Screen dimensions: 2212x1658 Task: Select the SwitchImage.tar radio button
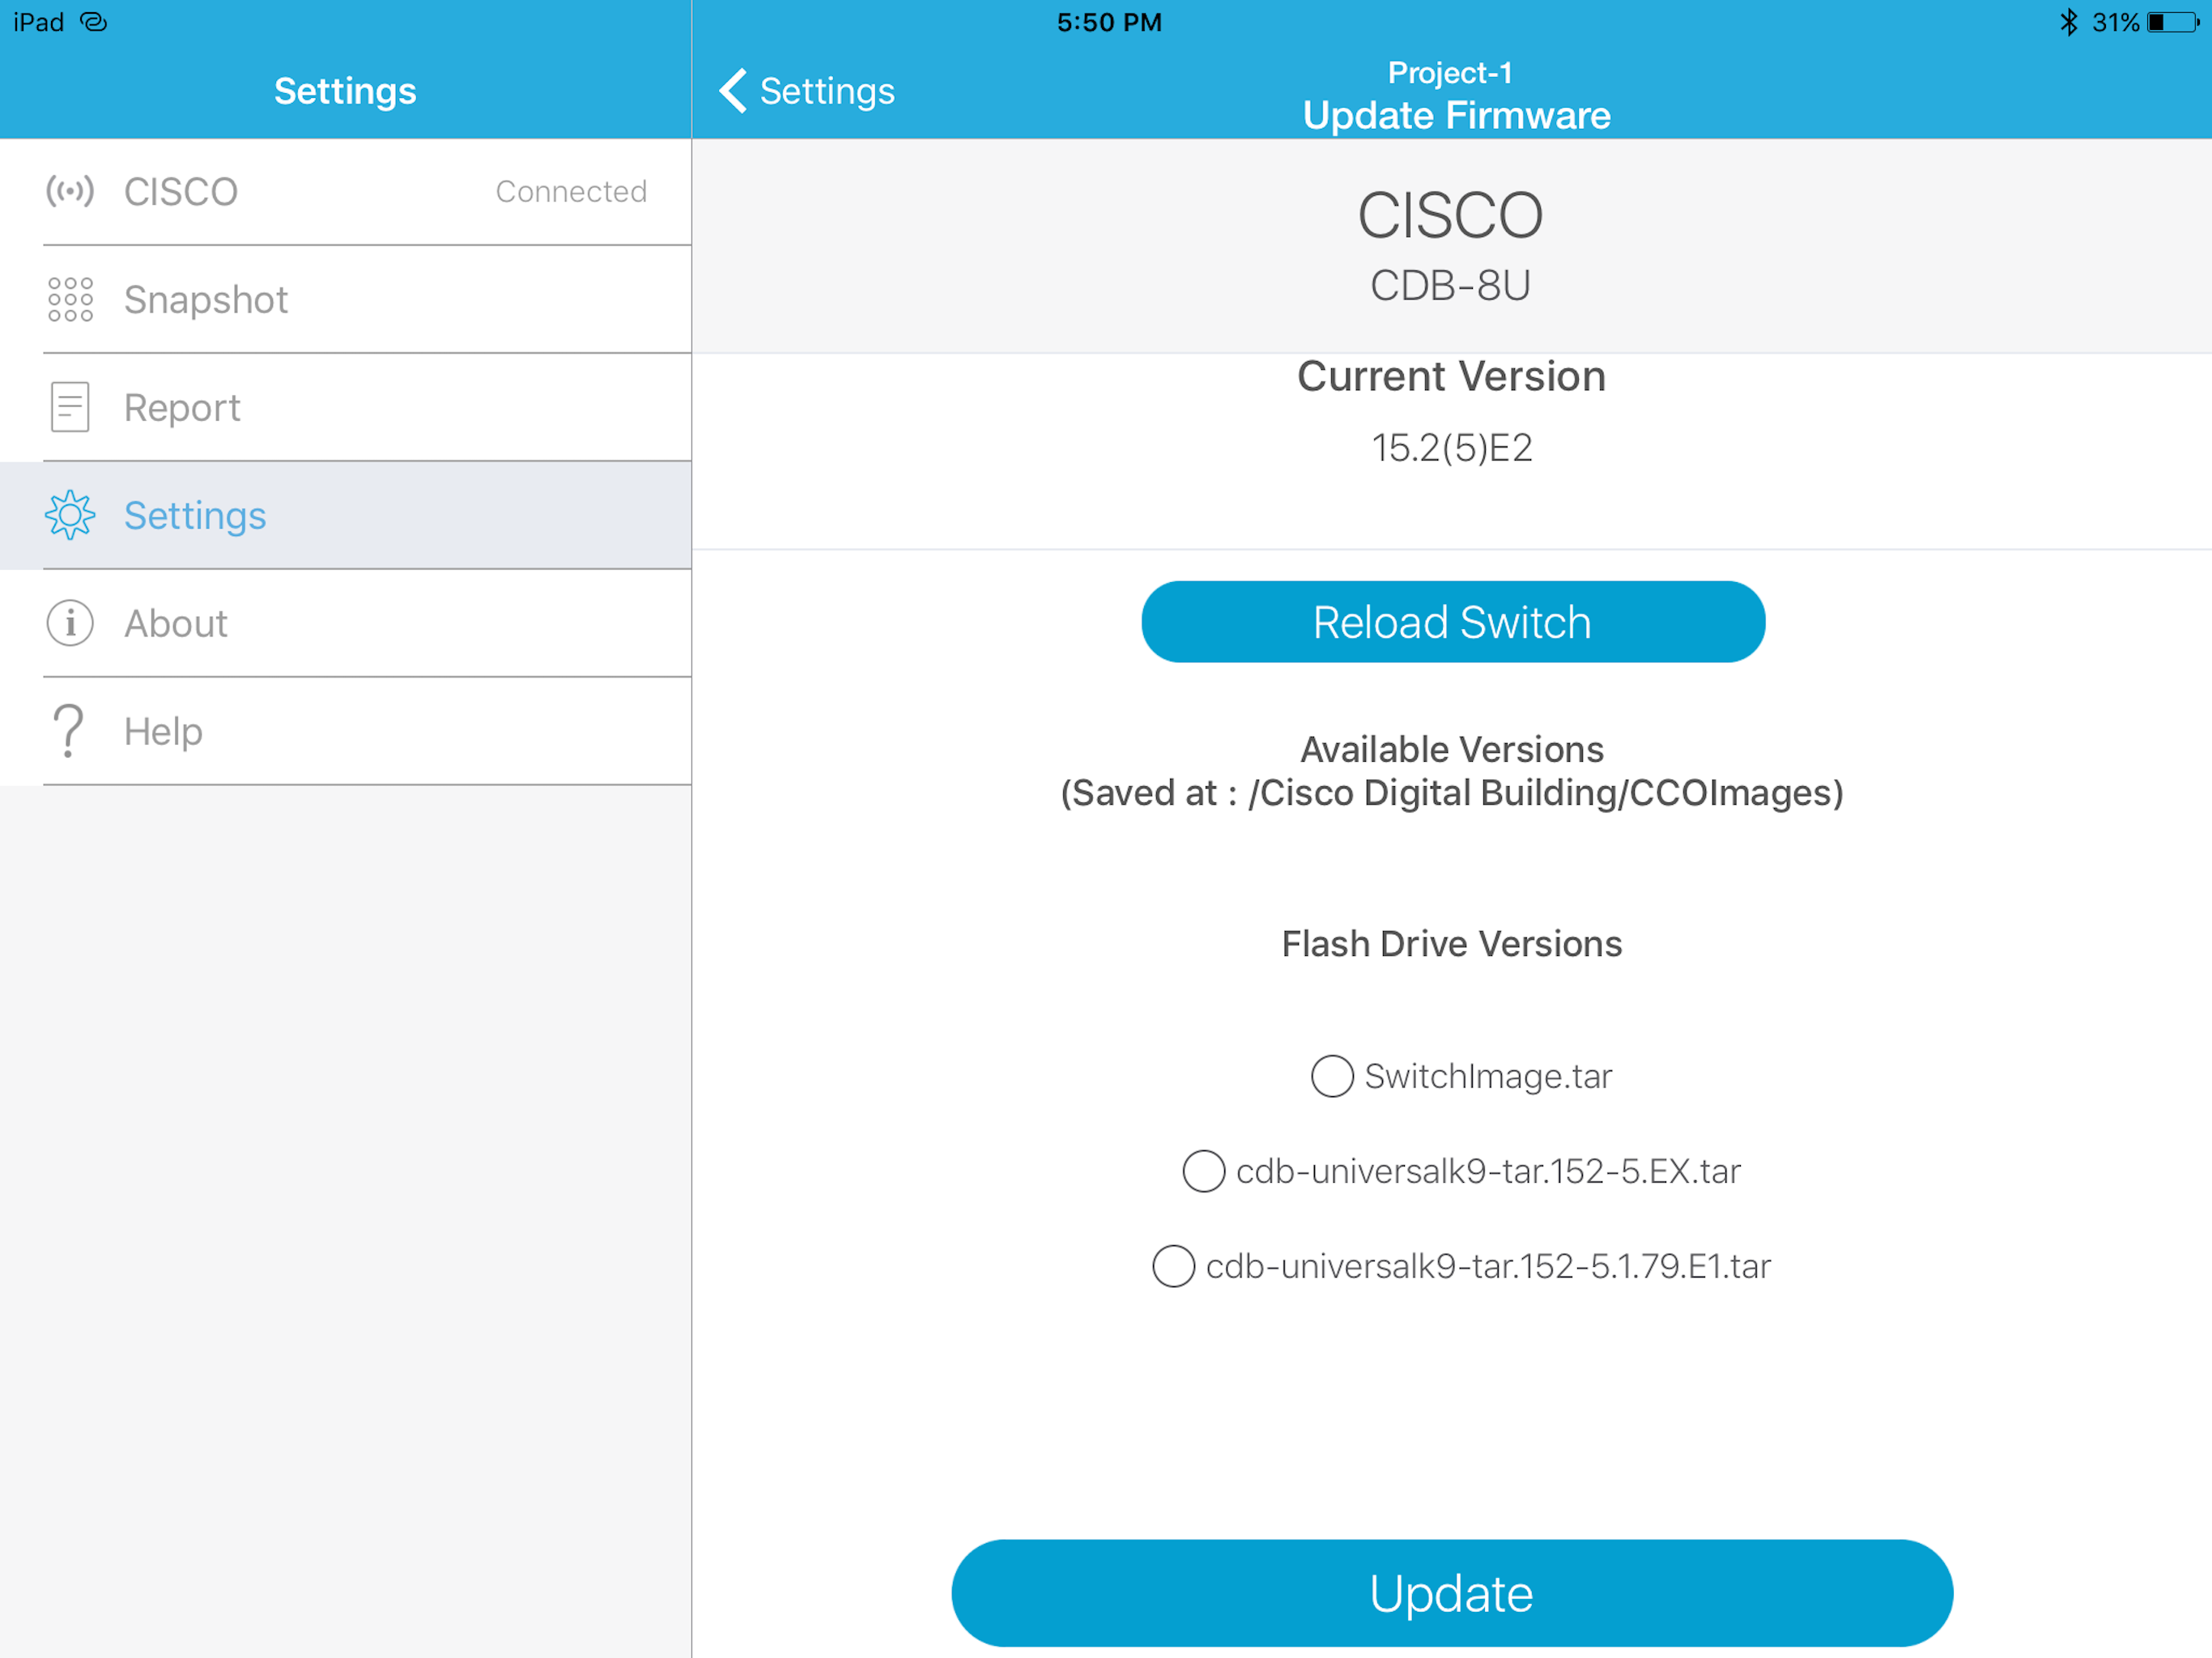pos(1332,1076)
